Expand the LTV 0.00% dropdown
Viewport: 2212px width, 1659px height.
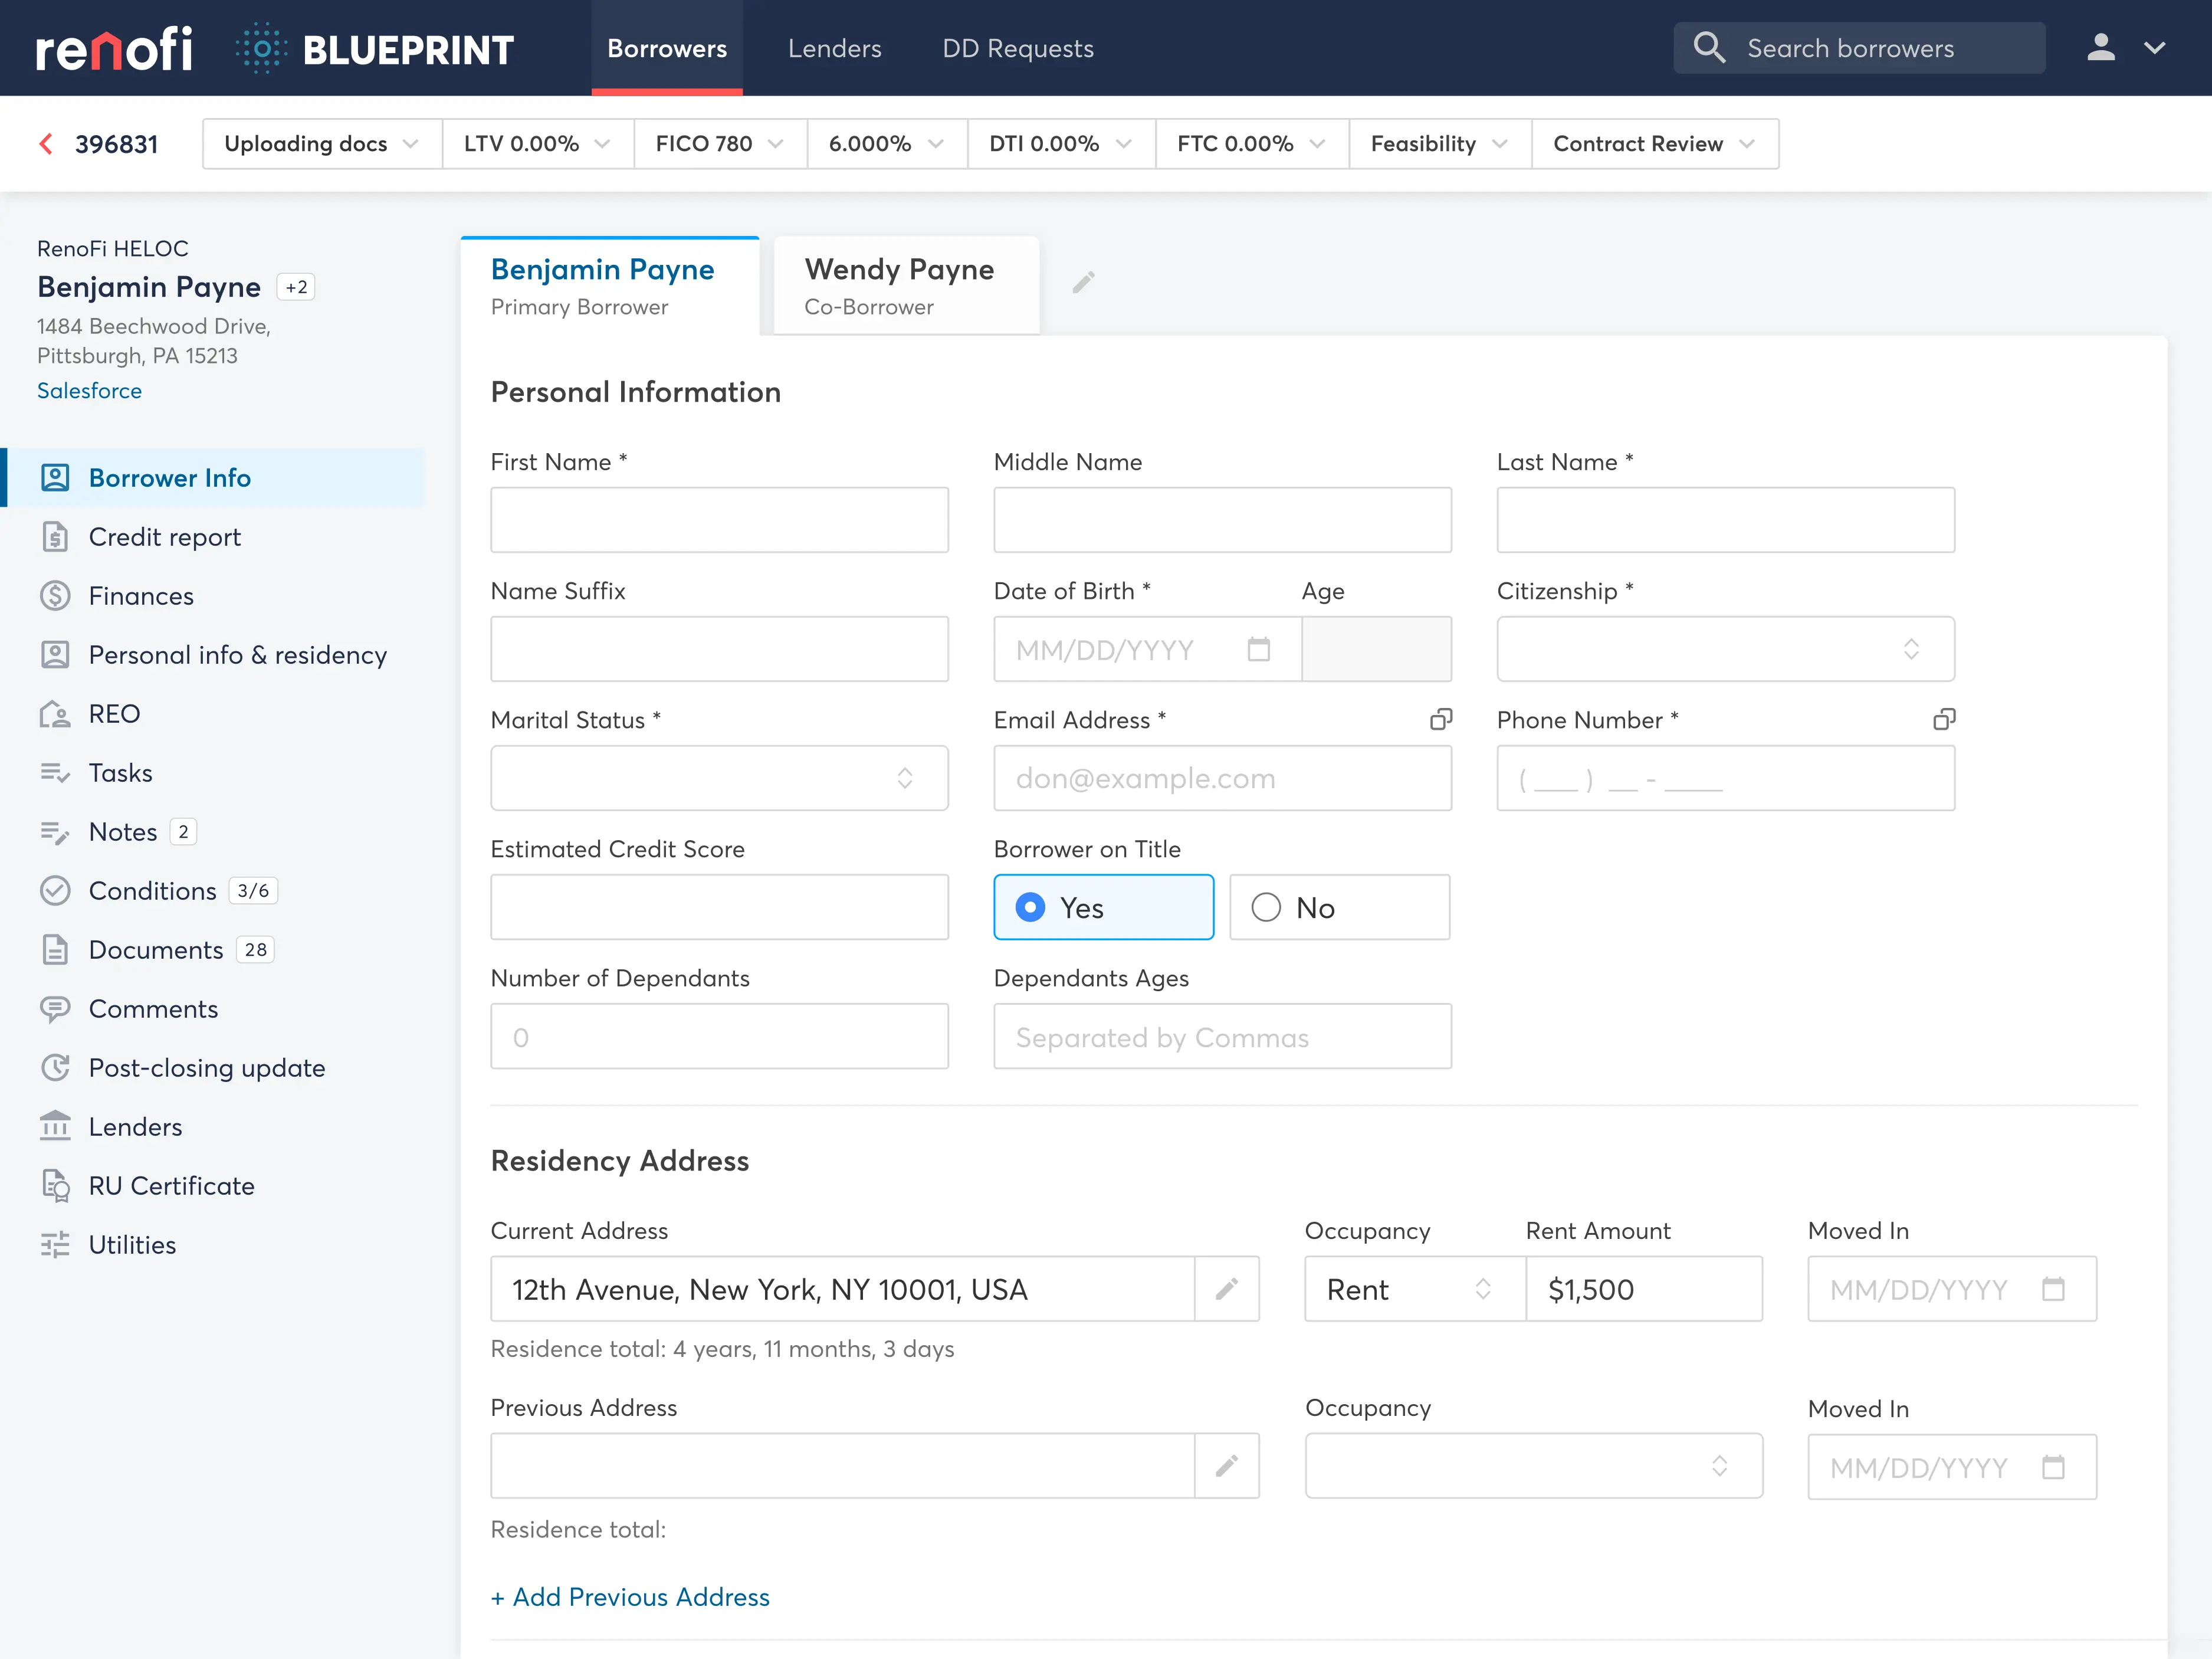(x=537, y=144)
